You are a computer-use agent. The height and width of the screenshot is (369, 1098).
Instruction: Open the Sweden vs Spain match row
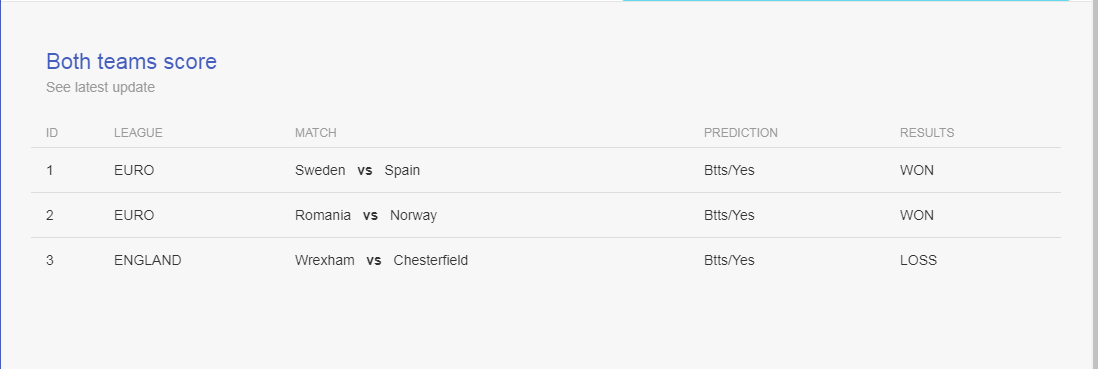click(x=545, y=170)
